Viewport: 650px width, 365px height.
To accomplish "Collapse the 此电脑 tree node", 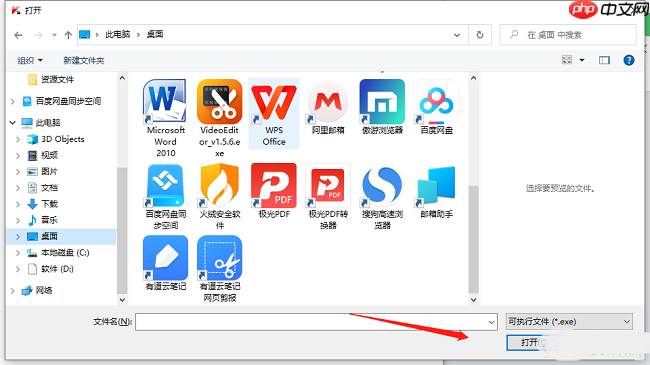I will (x=12, y=123).
